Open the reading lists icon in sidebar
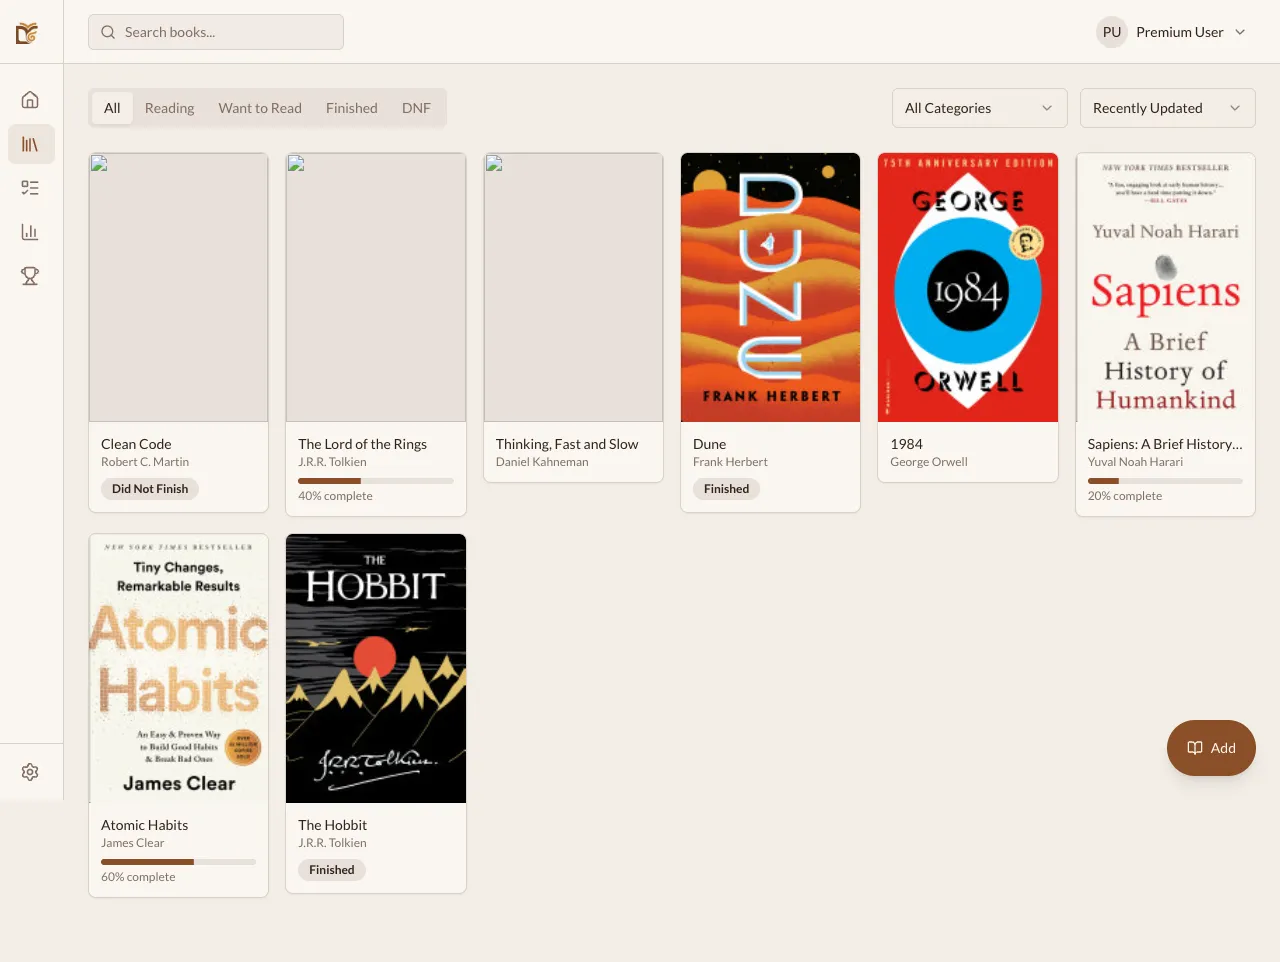 [x=30, y=188]
